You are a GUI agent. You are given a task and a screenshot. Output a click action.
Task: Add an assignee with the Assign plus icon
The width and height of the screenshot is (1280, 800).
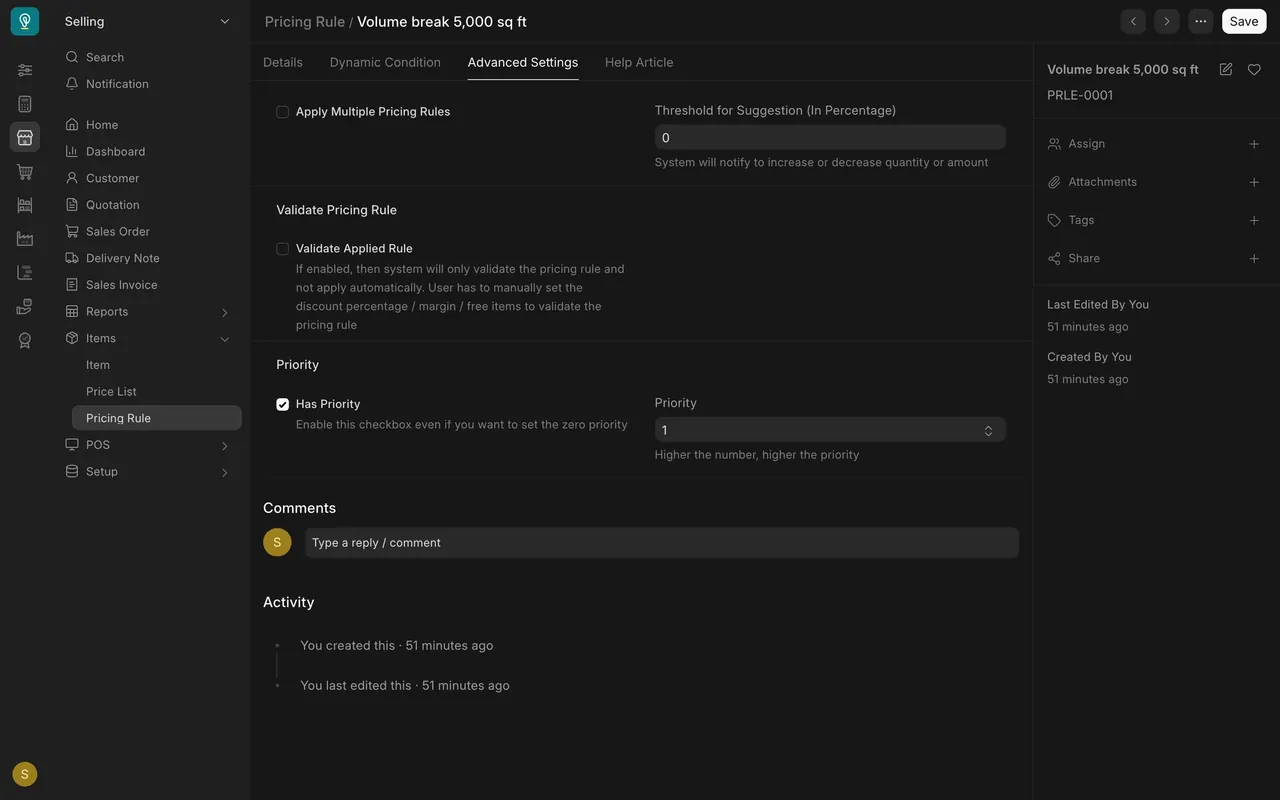click(x=1254, y=144)
